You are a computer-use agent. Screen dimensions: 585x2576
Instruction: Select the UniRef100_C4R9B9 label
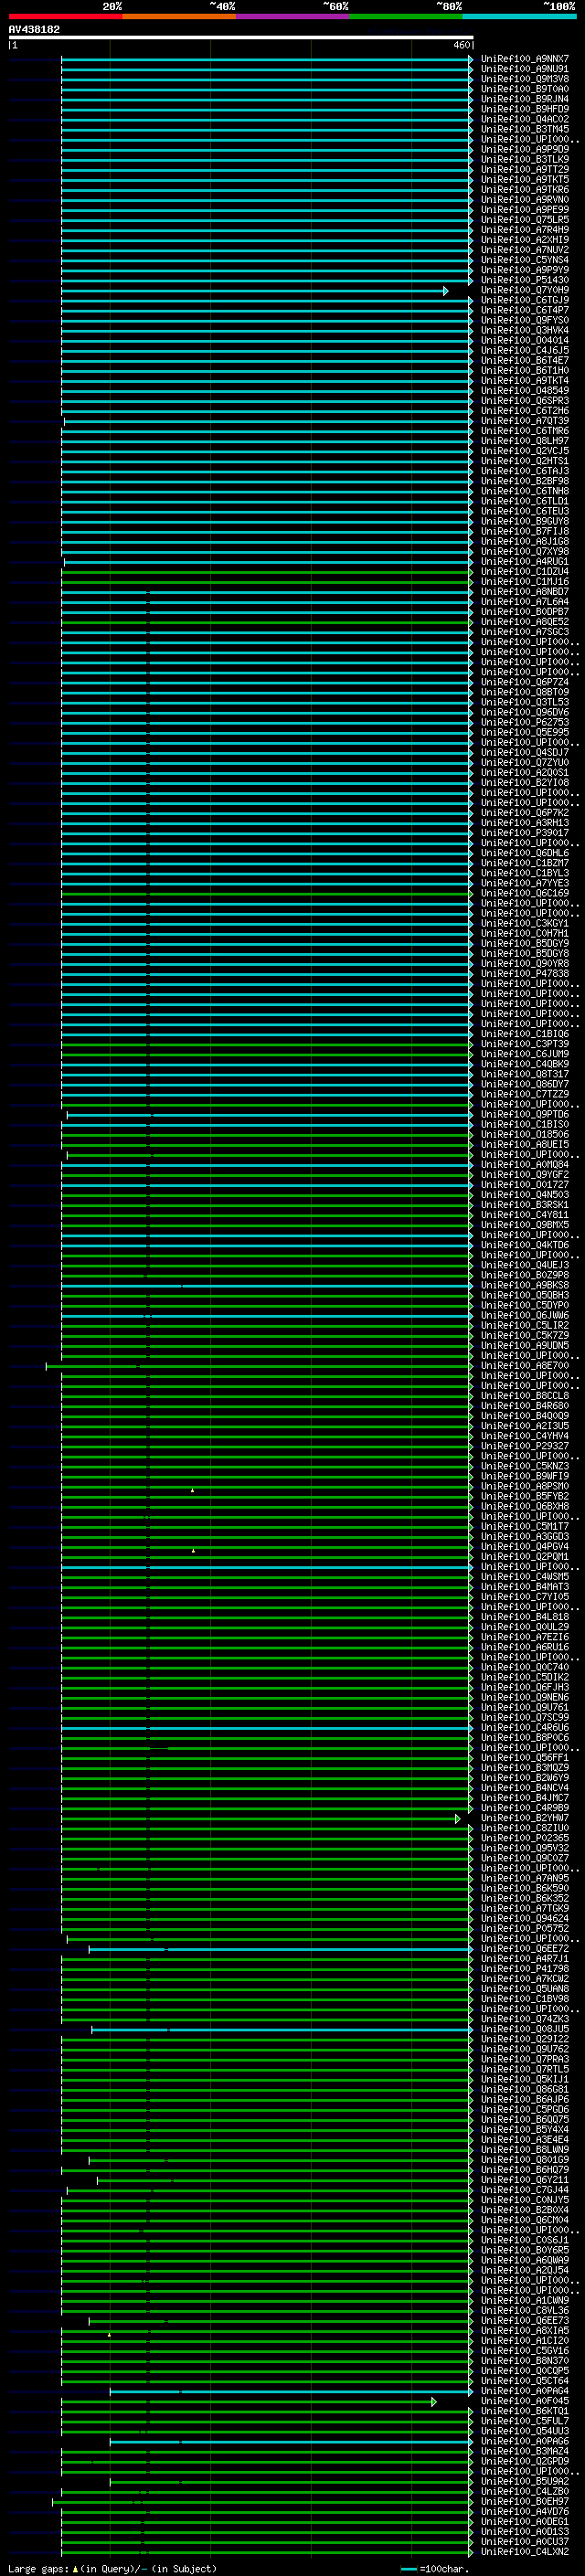524,1808
